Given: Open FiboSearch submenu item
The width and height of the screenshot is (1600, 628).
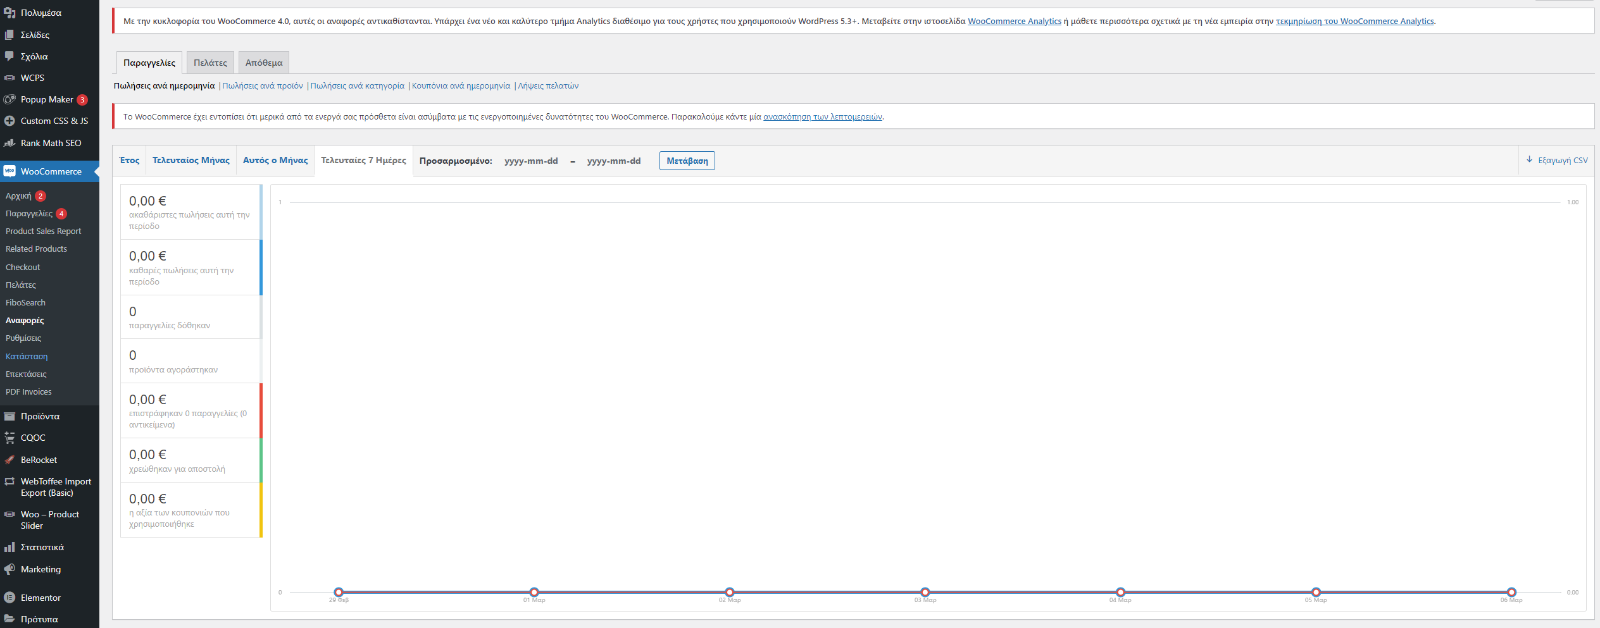Looking at the screenshot, I should [25, 303].
